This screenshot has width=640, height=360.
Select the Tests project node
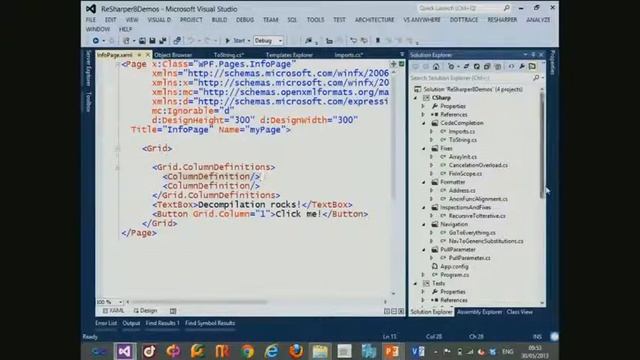coord(438,283)
